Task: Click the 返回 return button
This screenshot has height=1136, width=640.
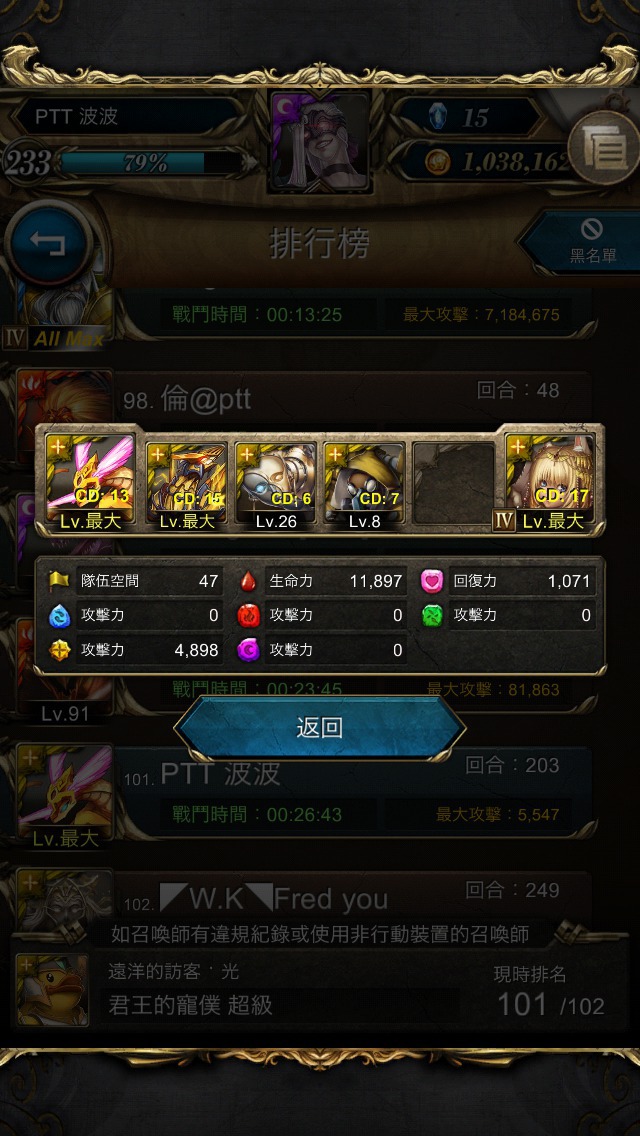Action: [320, 728]
